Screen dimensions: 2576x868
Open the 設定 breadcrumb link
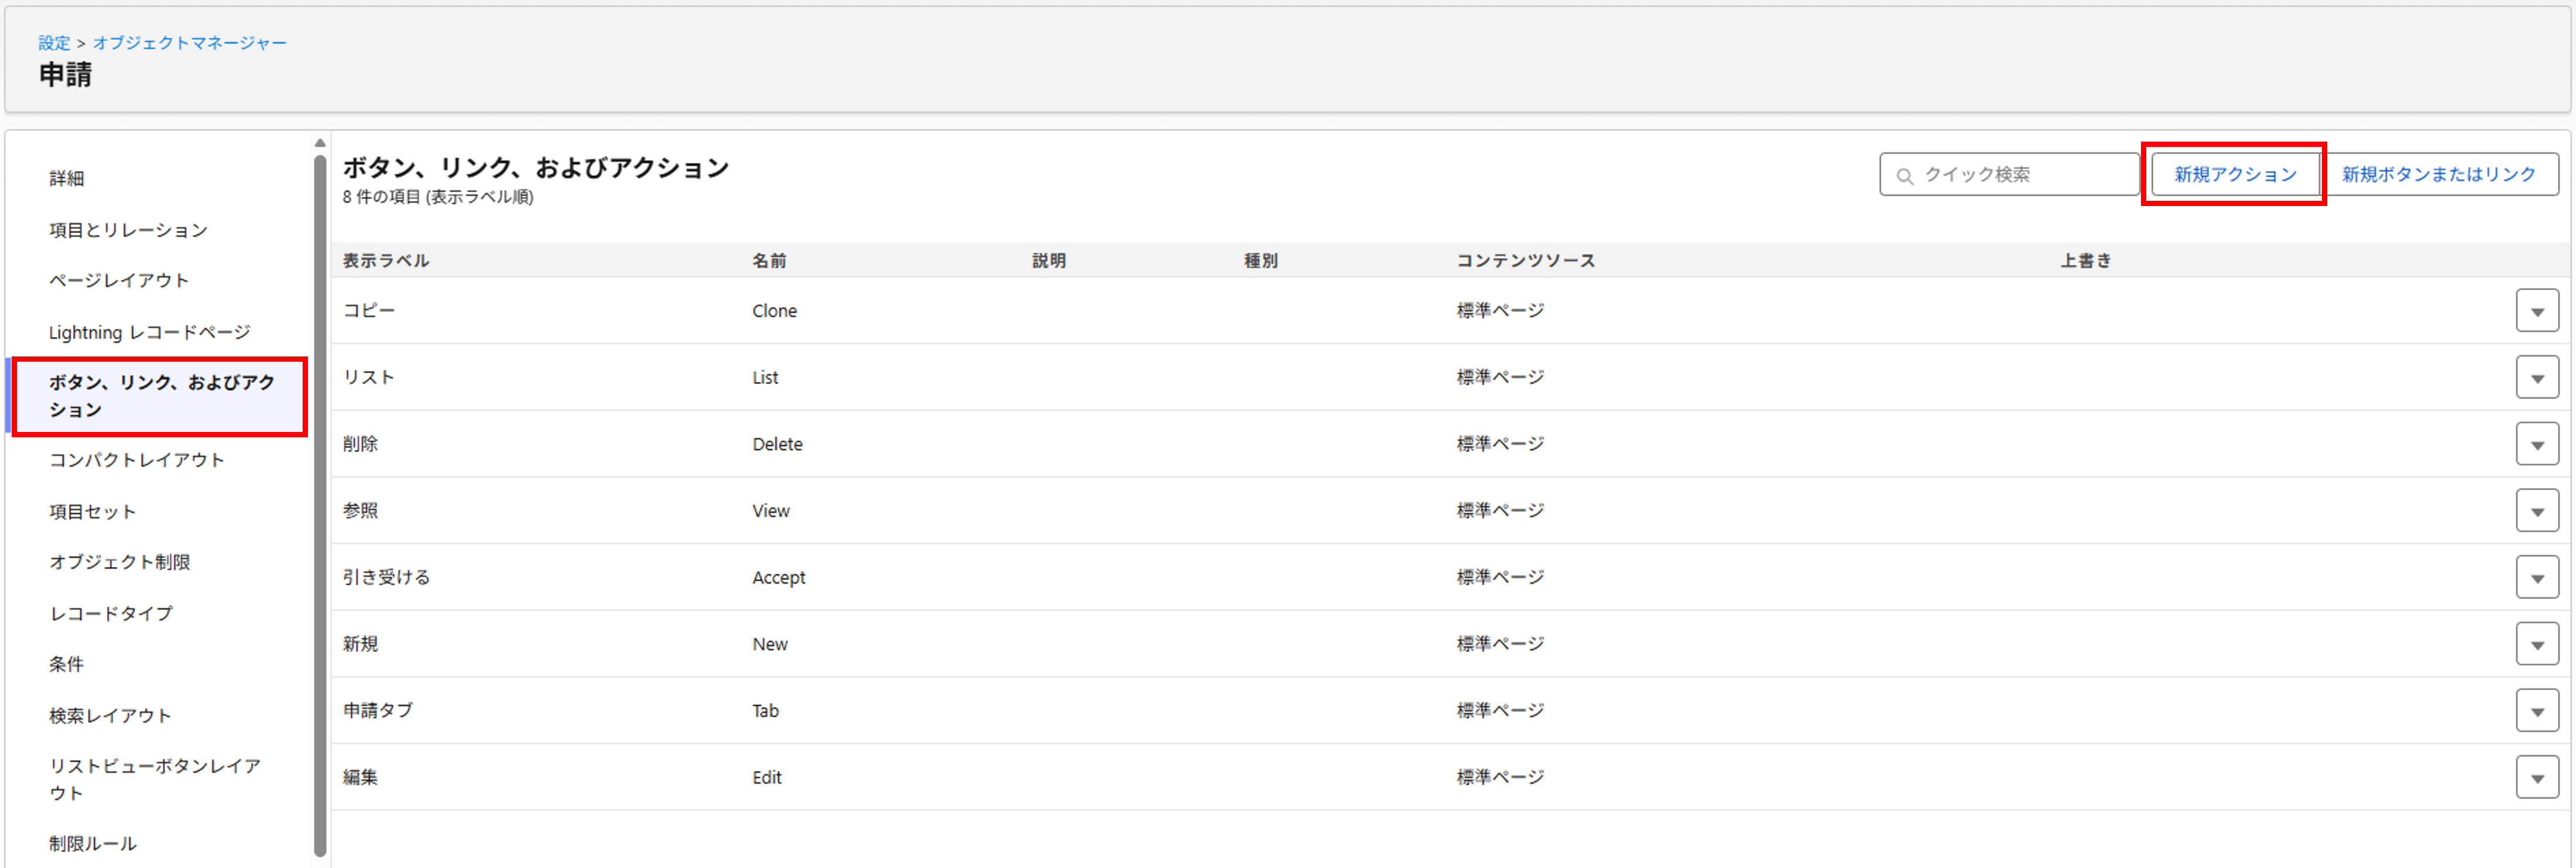(54, 43)
